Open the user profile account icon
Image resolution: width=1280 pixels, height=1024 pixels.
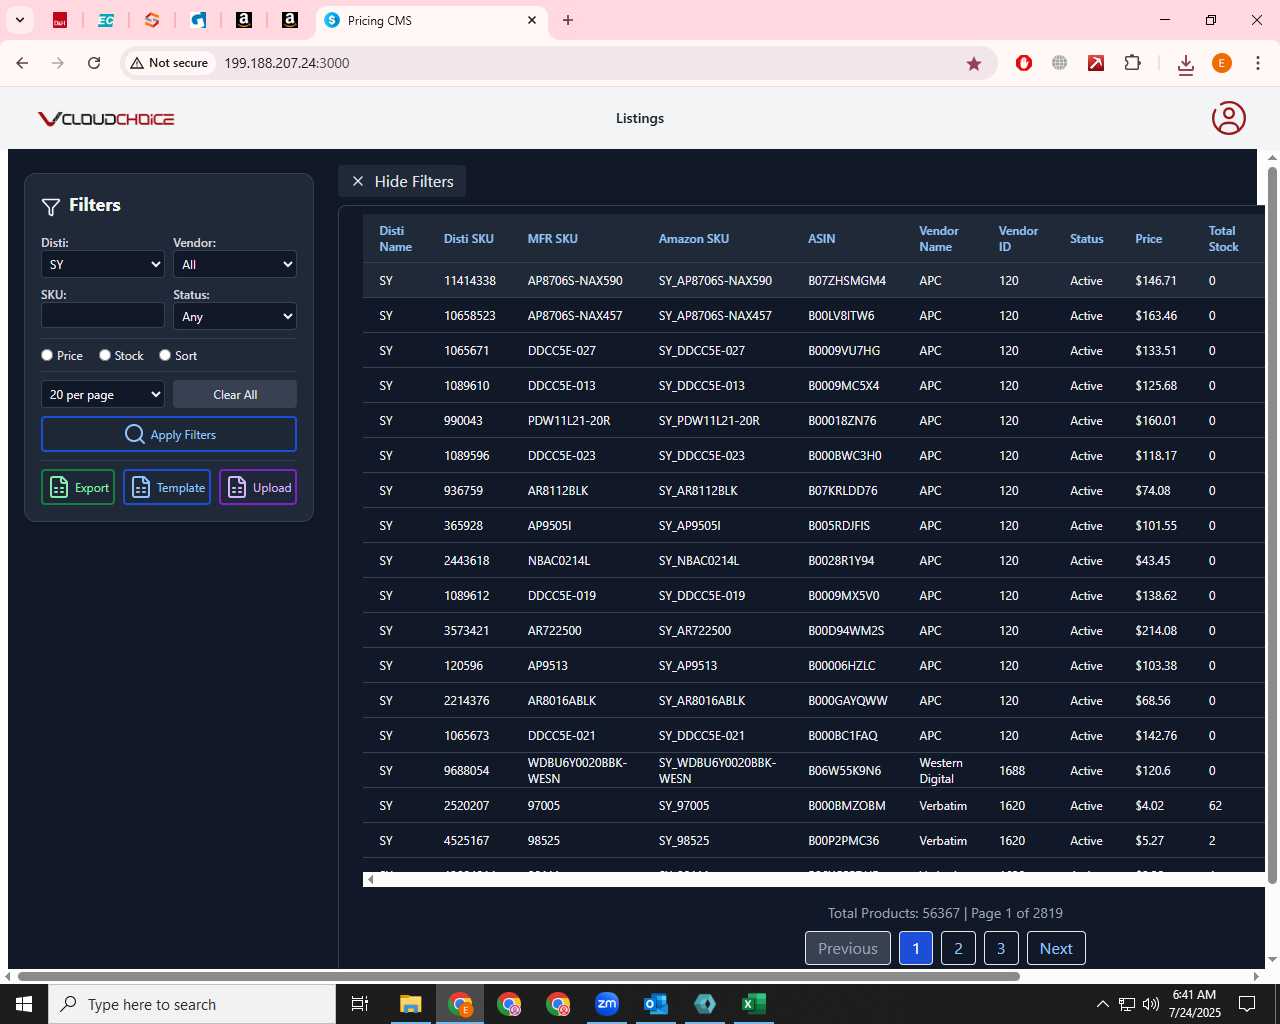tap(1228, 118)
